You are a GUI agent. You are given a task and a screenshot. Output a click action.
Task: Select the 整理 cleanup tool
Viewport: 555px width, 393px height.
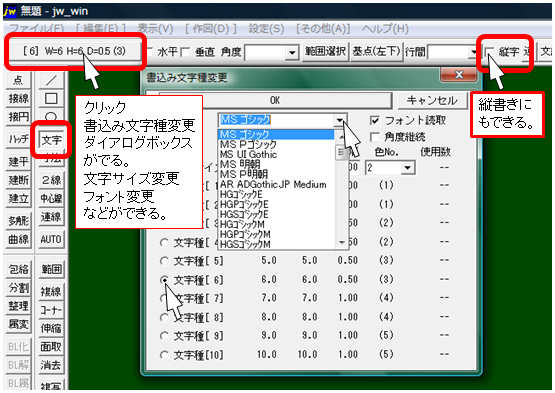click(18, 306)
